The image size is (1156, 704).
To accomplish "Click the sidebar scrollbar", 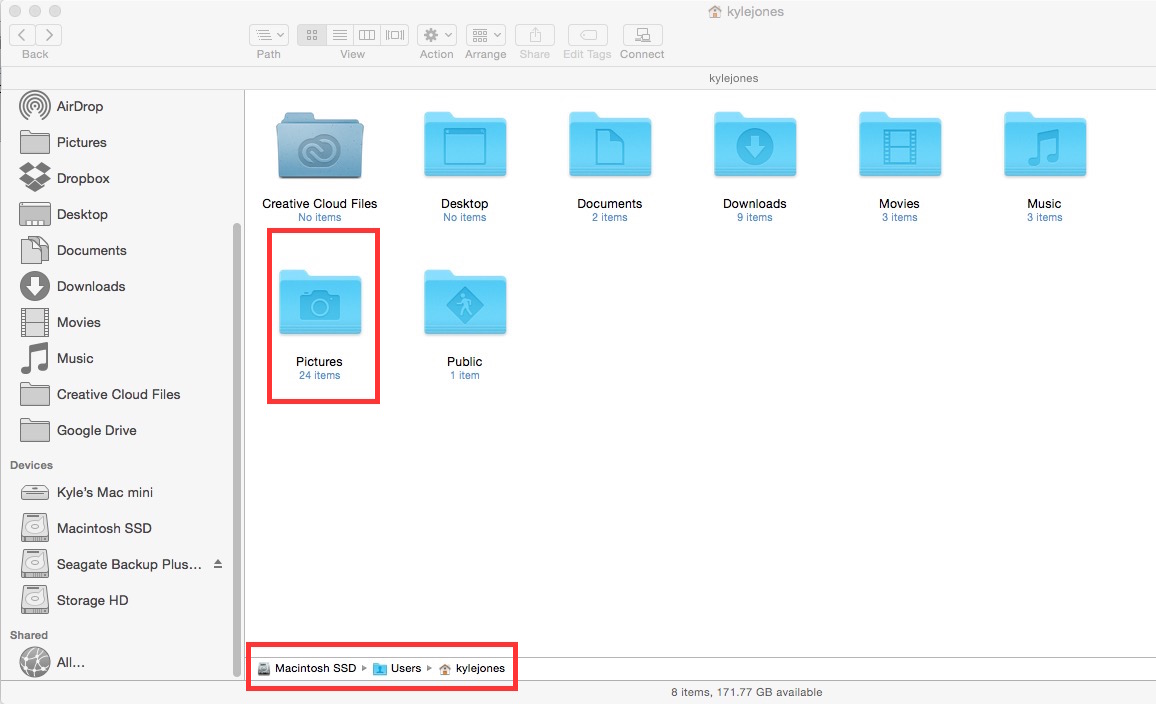I will pos(237,448).
